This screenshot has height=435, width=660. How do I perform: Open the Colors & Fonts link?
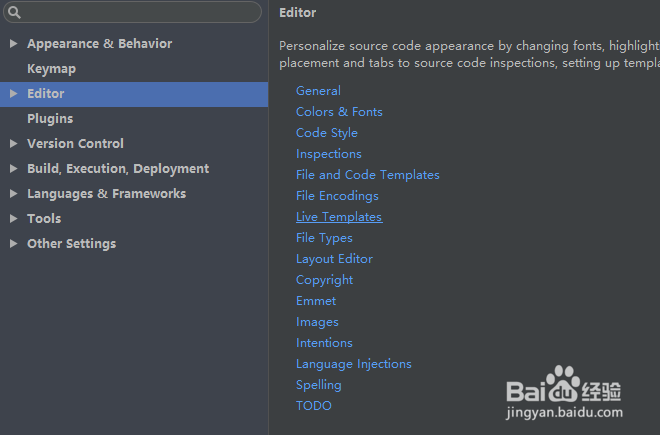[339, 112]
